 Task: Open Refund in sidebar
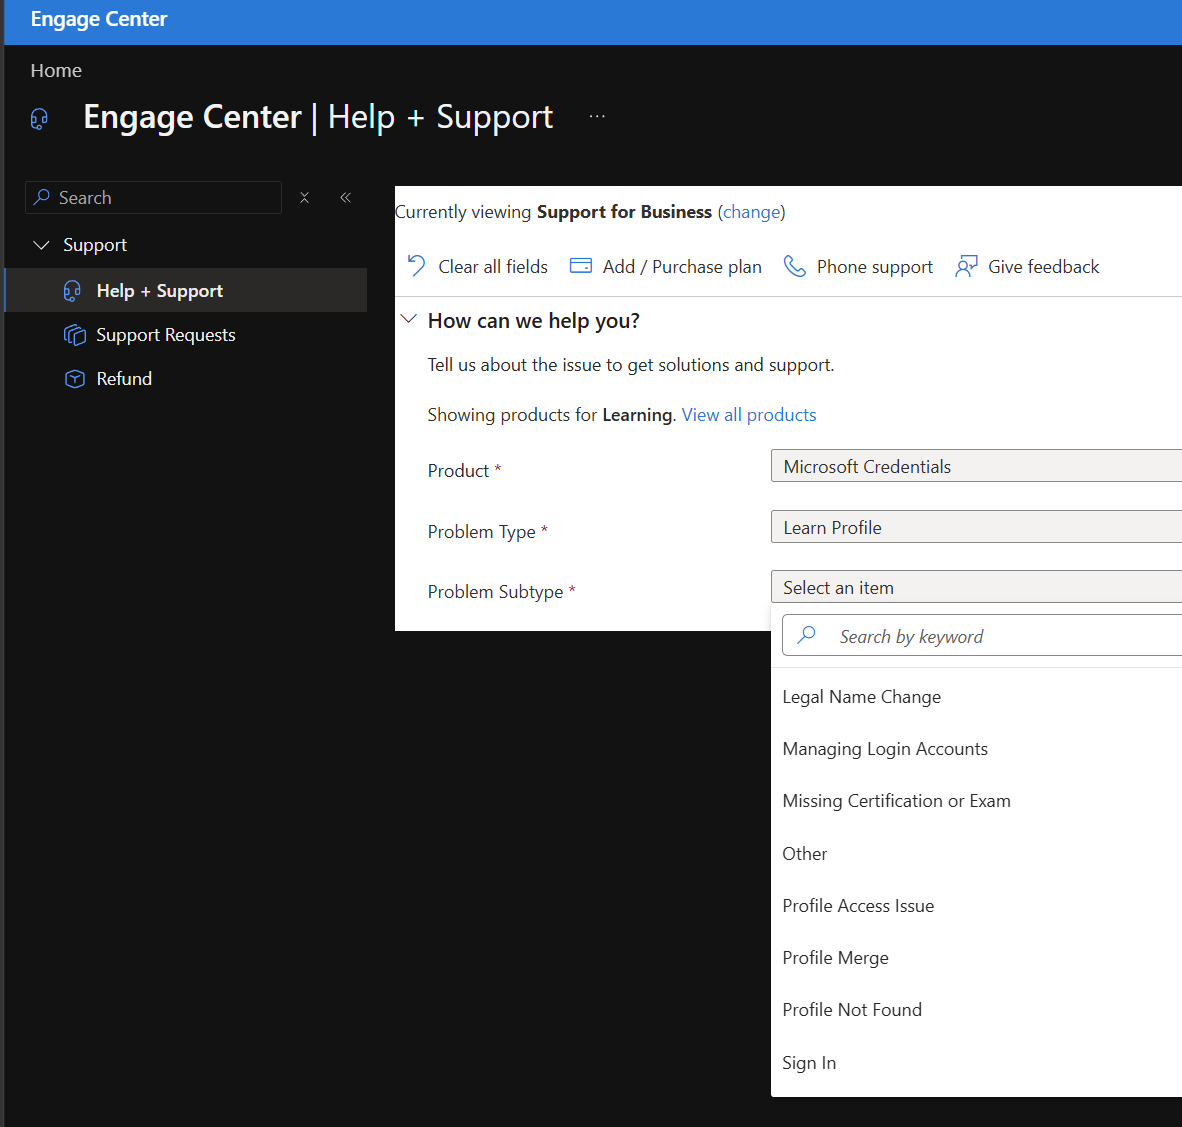click(186, 378)
